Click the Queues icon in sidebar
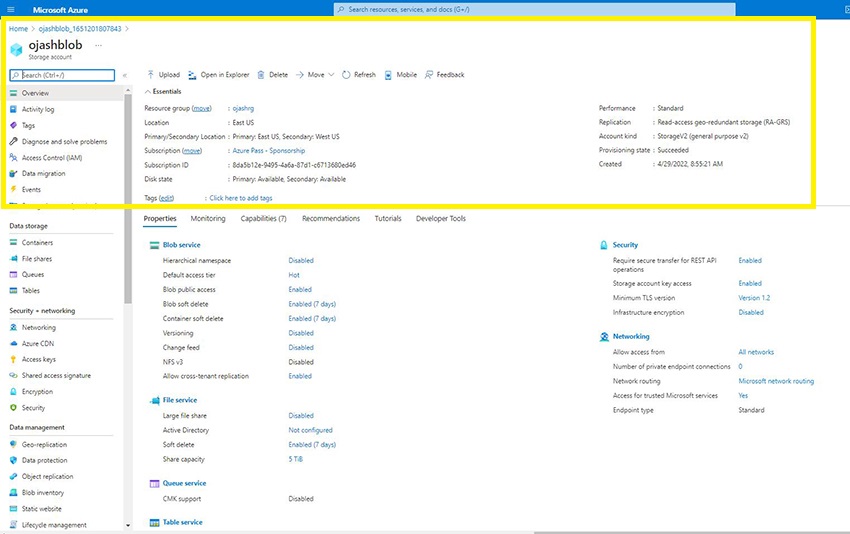Screen dimensions: 850x534 point(14,274)
